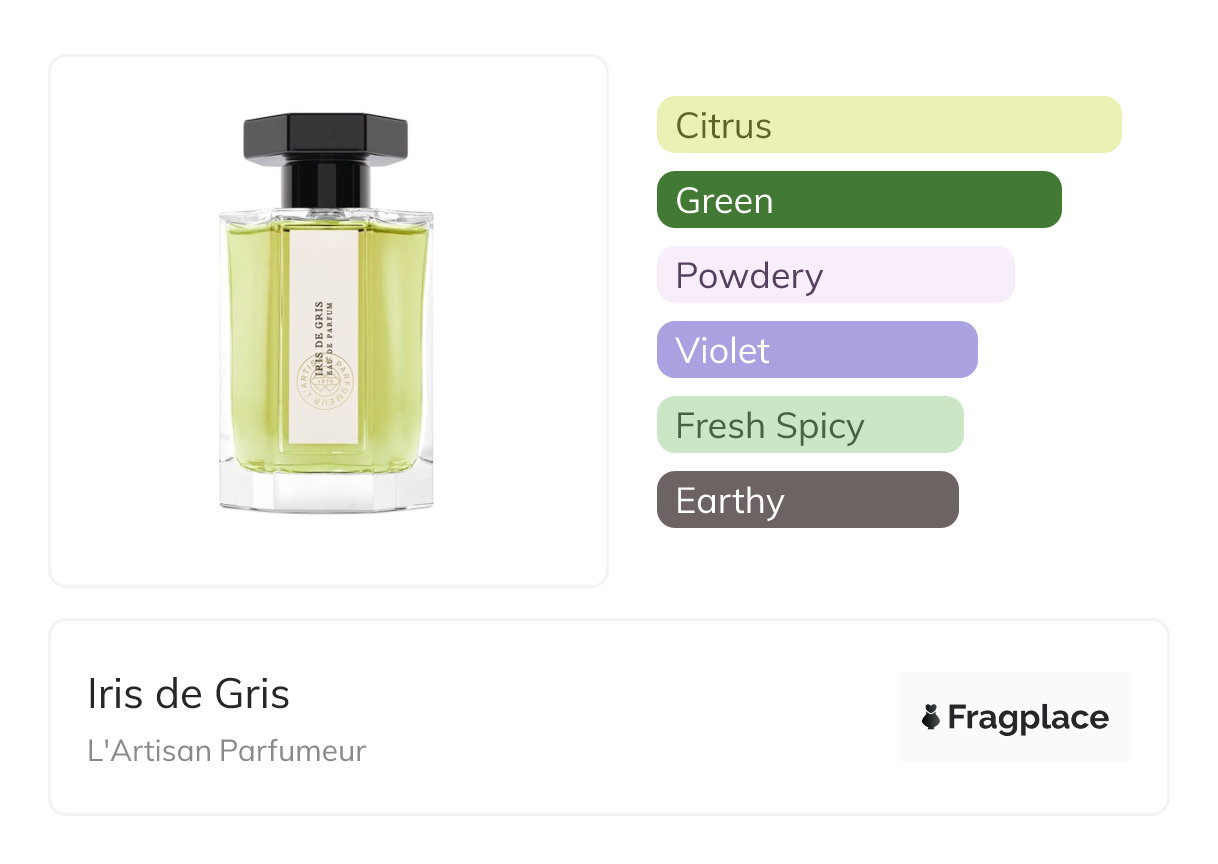Click the Fragplace wordmark text
This screenshot has width=1218, height=864.
coord(1028,718)
